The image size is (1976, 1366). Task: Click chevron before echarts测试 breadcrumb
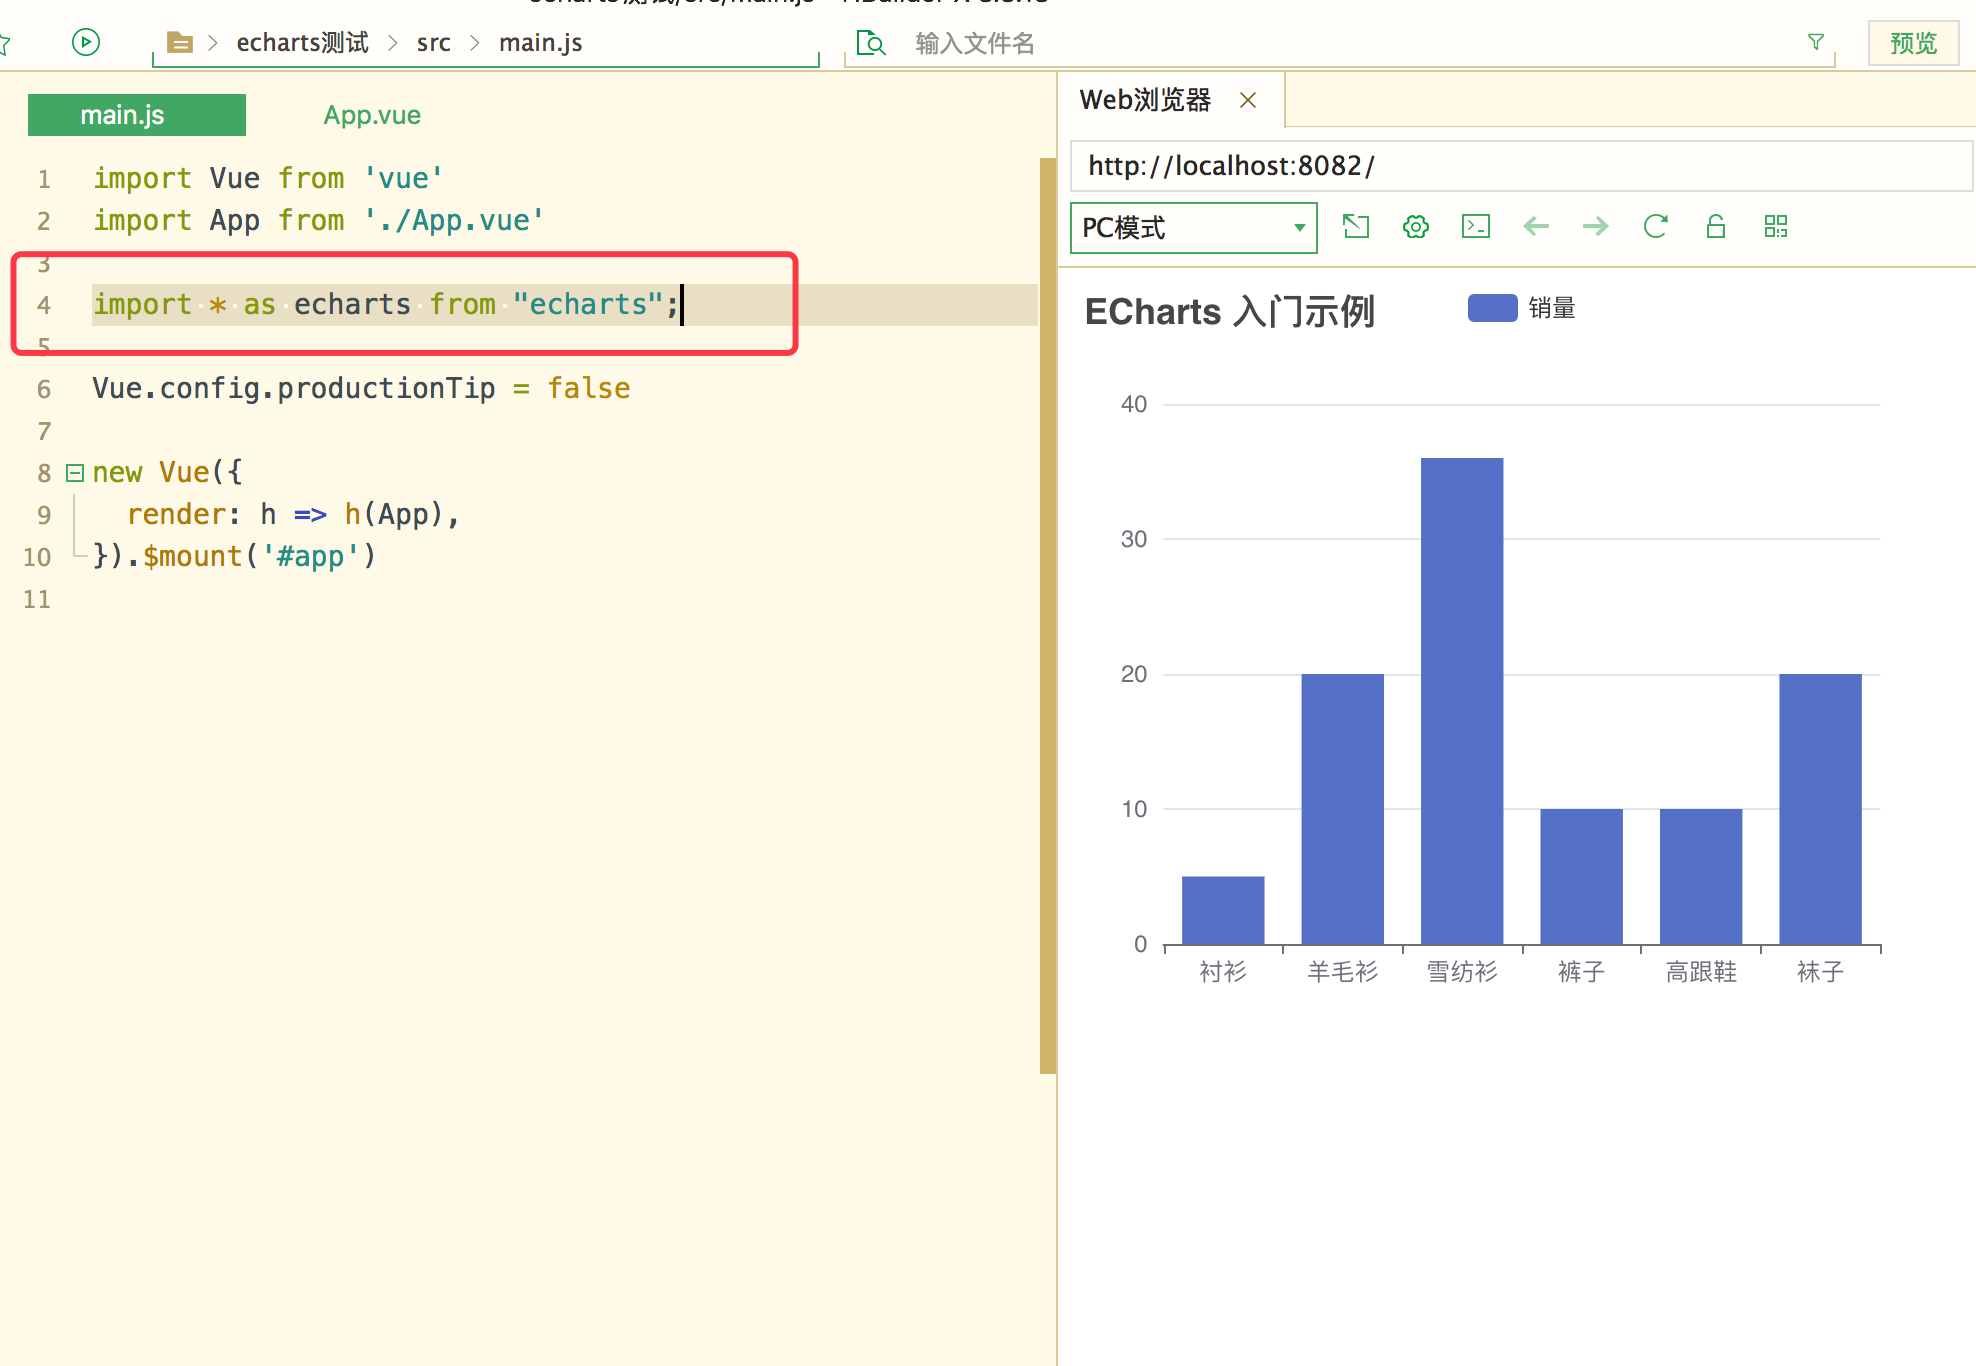coord(213,43)
